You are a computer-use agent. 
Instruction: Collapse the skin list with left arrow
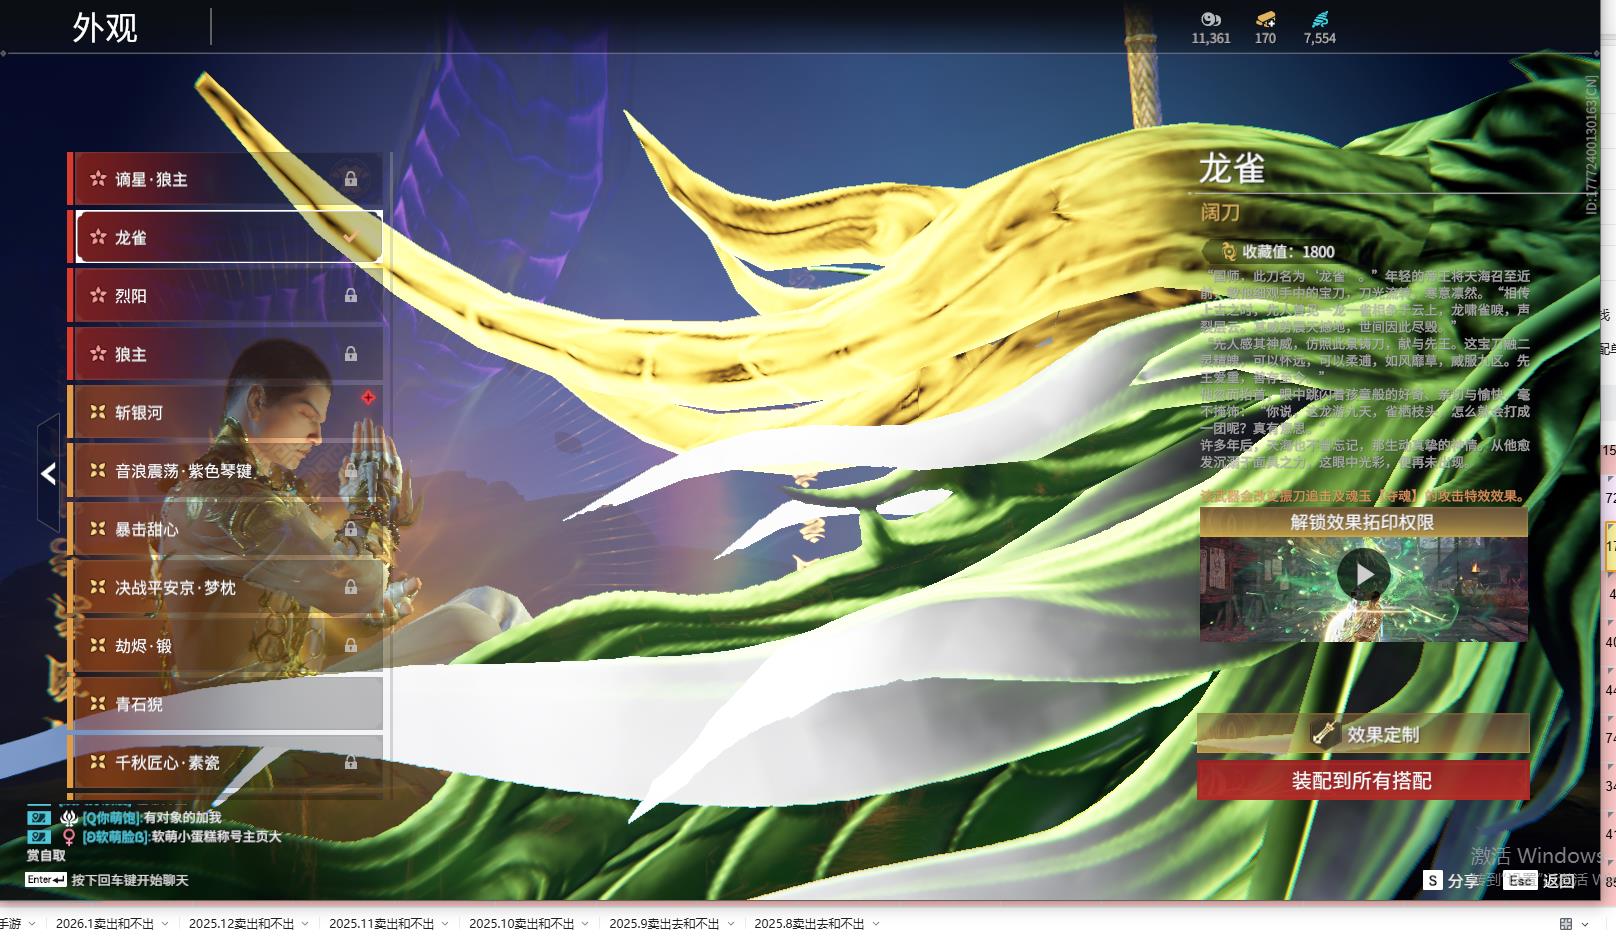click(48, 474)
